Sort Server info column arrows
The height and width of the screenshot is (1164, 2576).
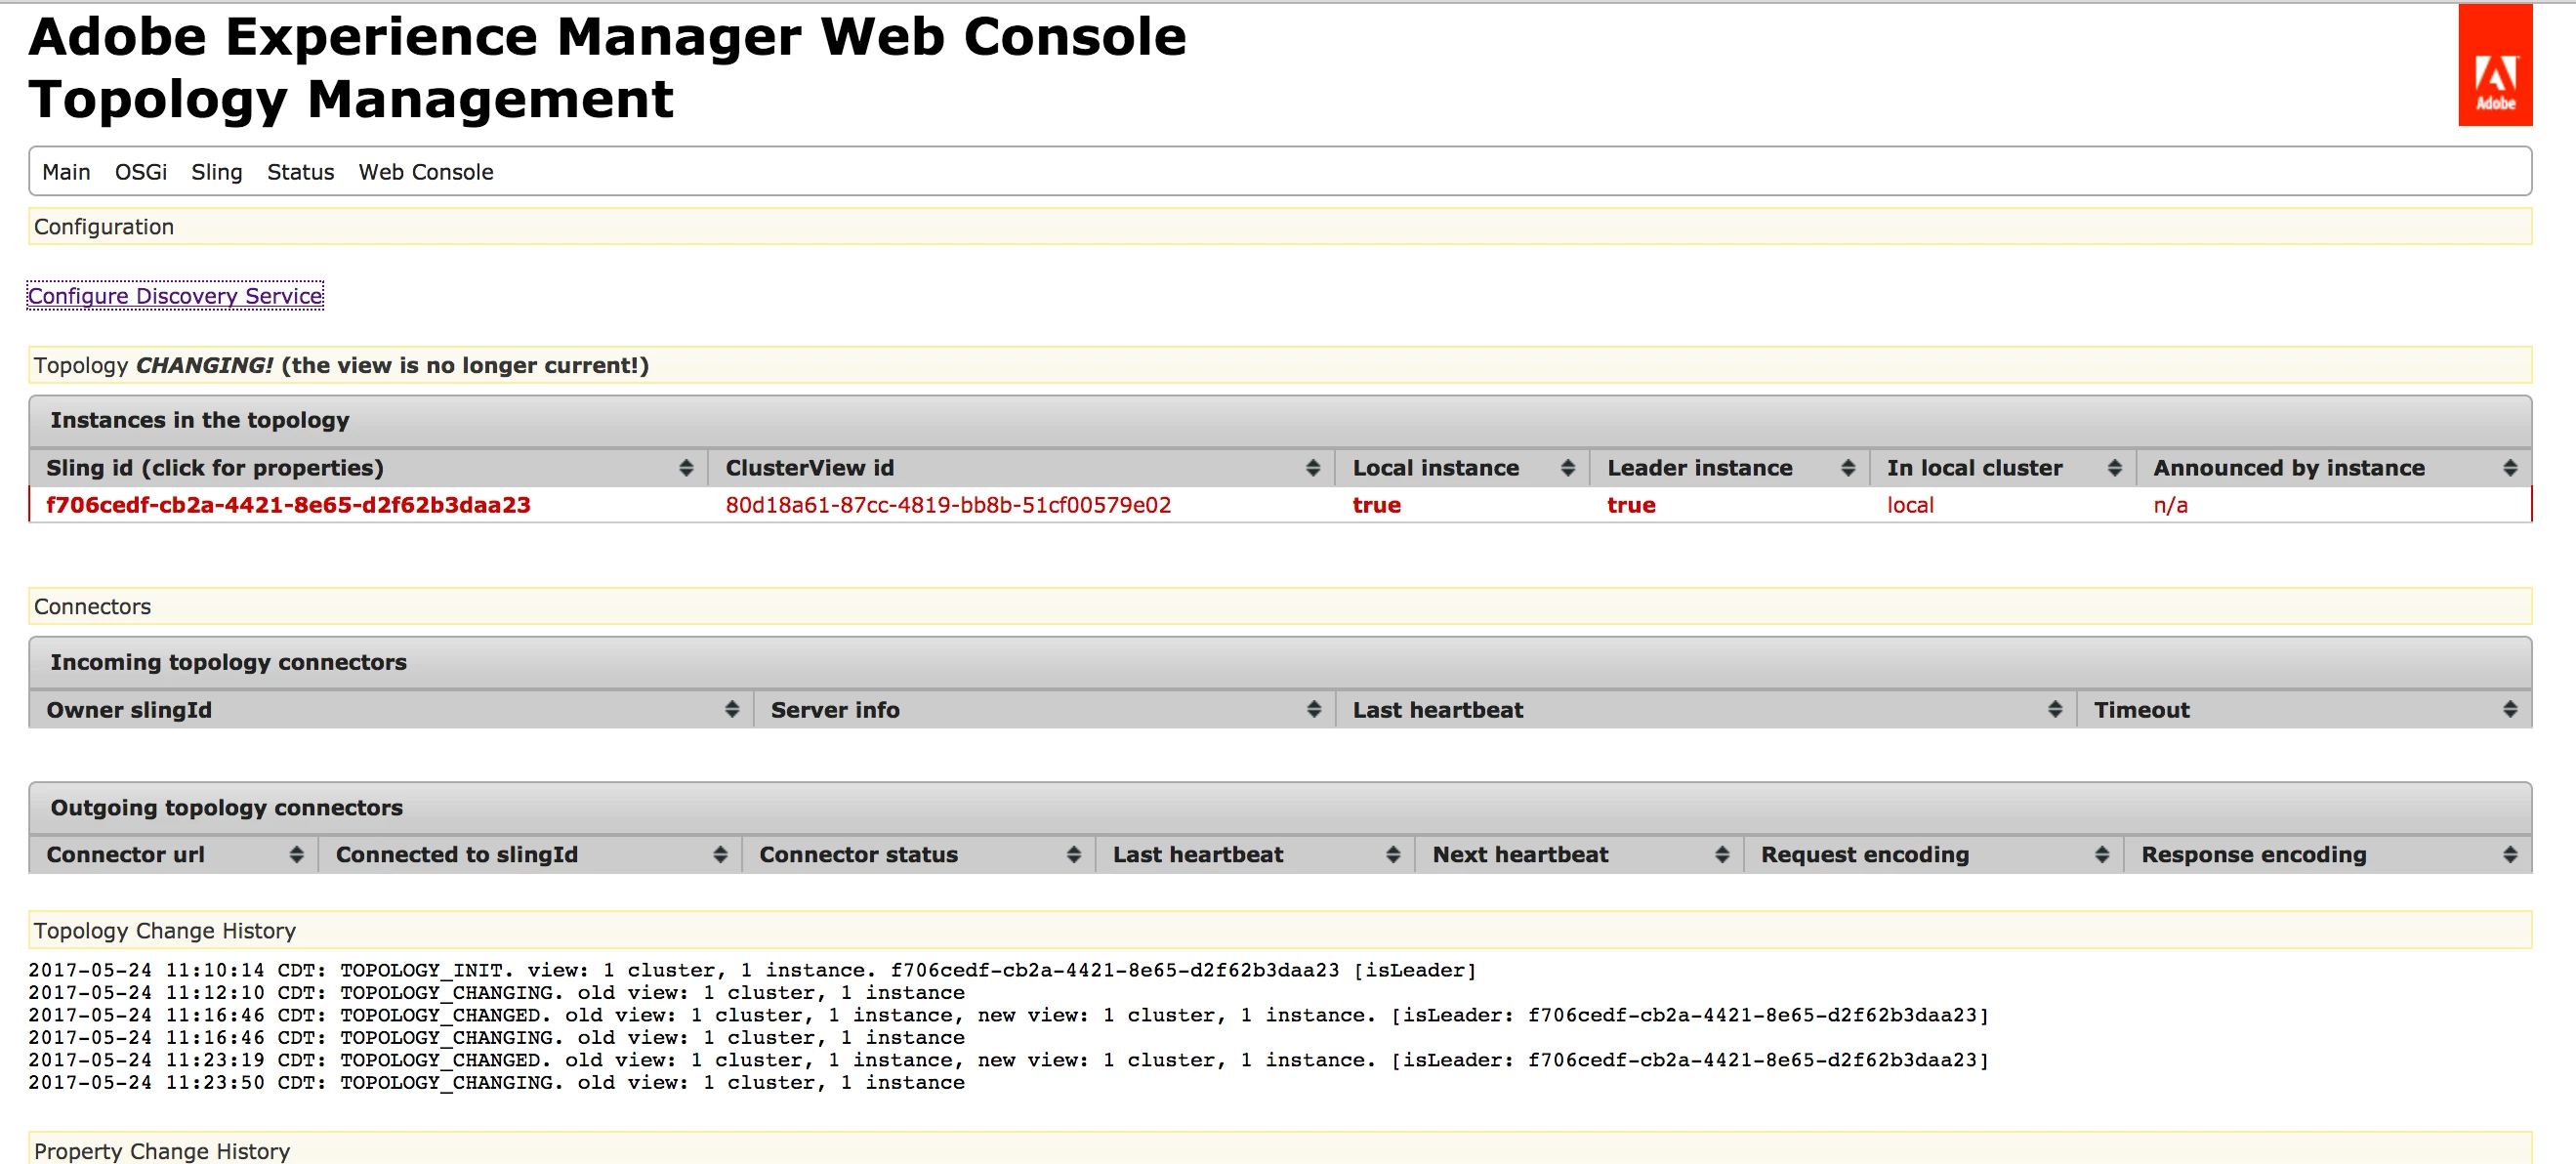coord(1313,710)
